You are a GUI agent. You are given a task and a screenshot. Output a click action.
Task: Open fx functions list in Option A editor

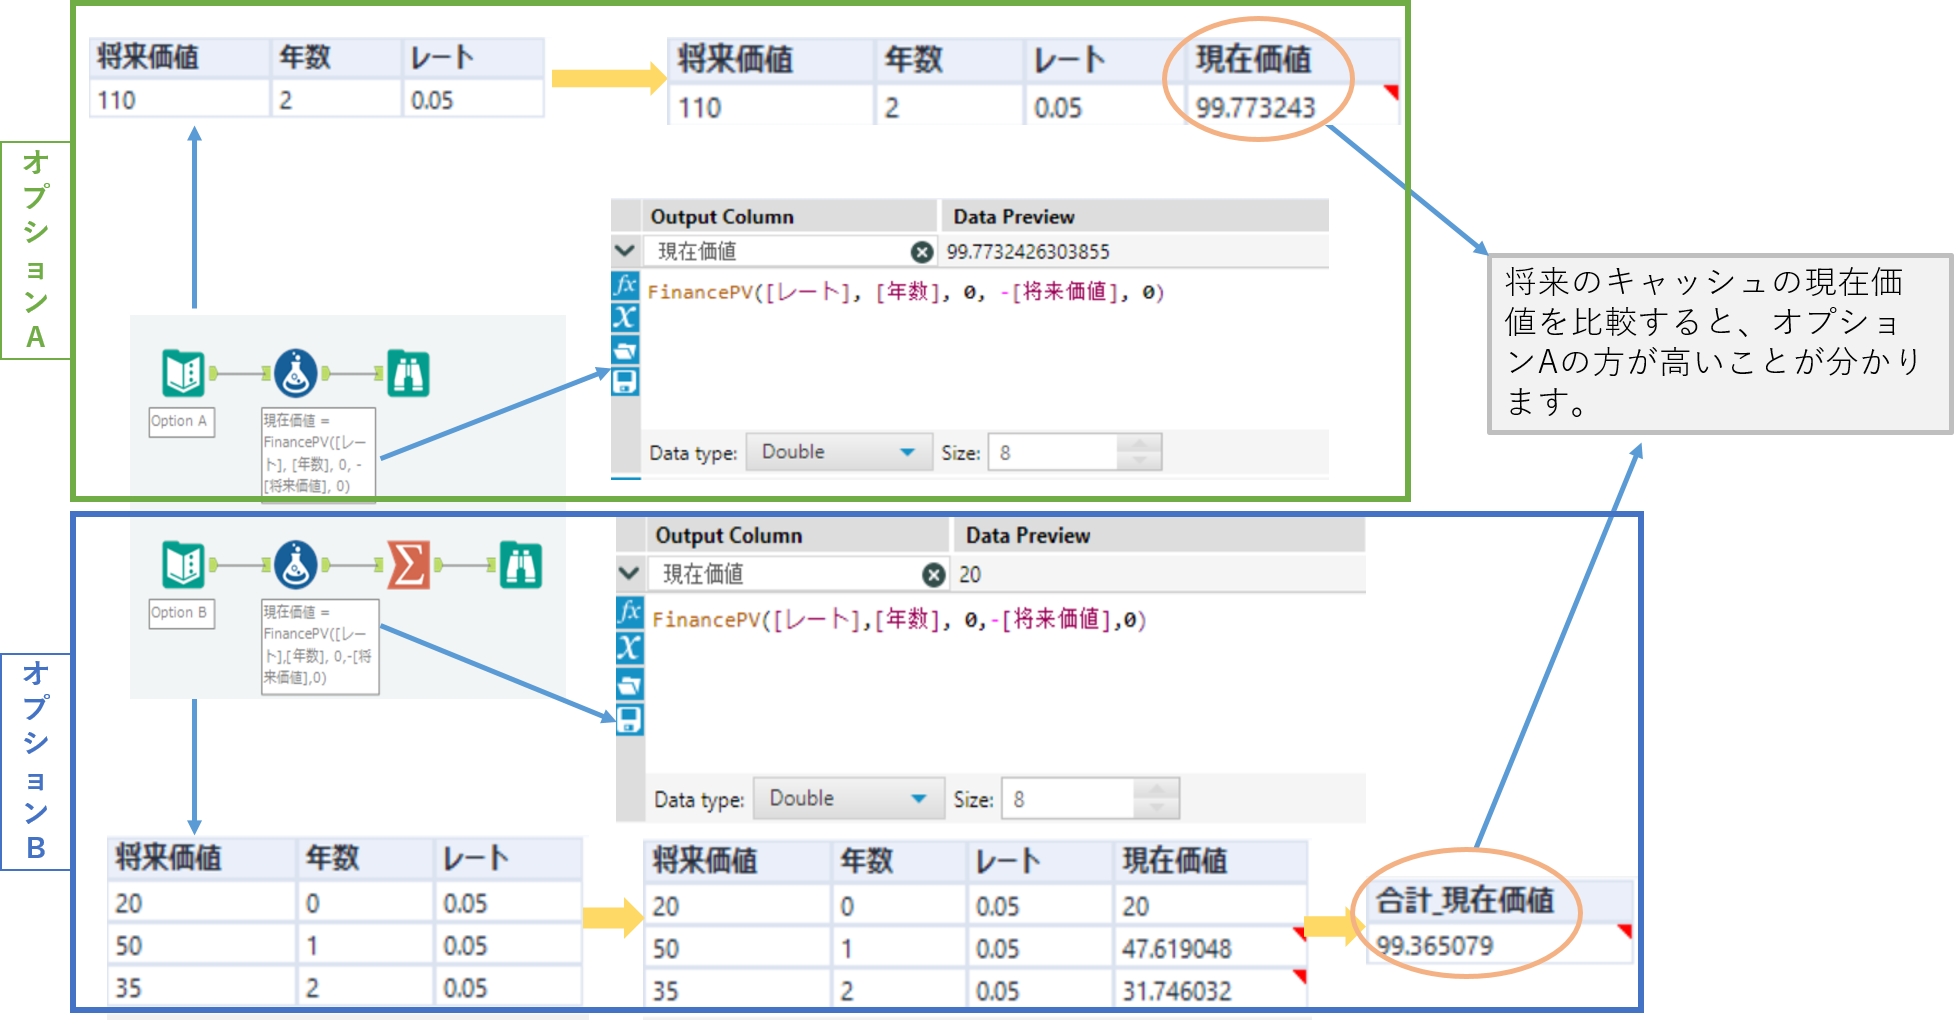[625, 285]
